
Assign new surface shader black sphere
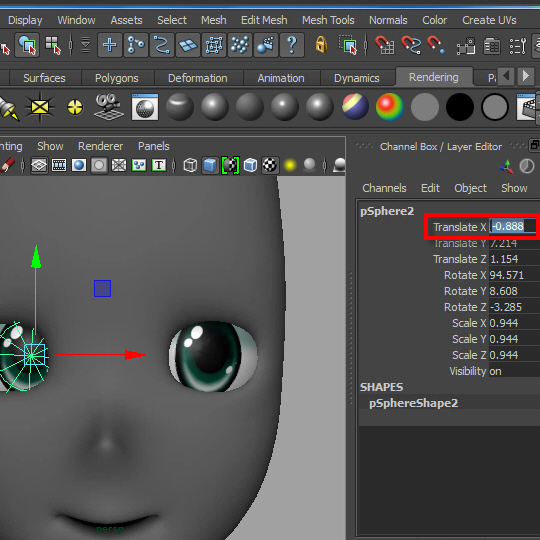[x=459, y=107]
